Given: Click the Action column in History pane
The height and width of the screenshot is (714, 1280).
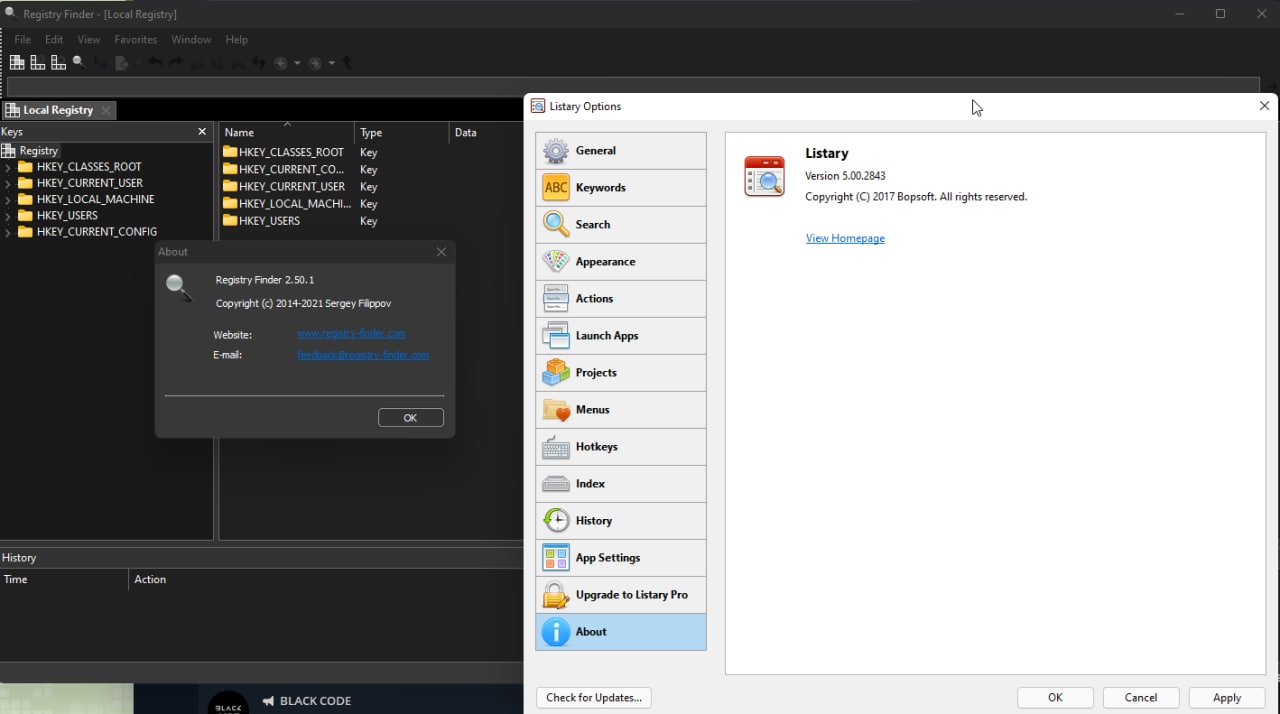Looking at the screenshot, I should coord(326,579).
